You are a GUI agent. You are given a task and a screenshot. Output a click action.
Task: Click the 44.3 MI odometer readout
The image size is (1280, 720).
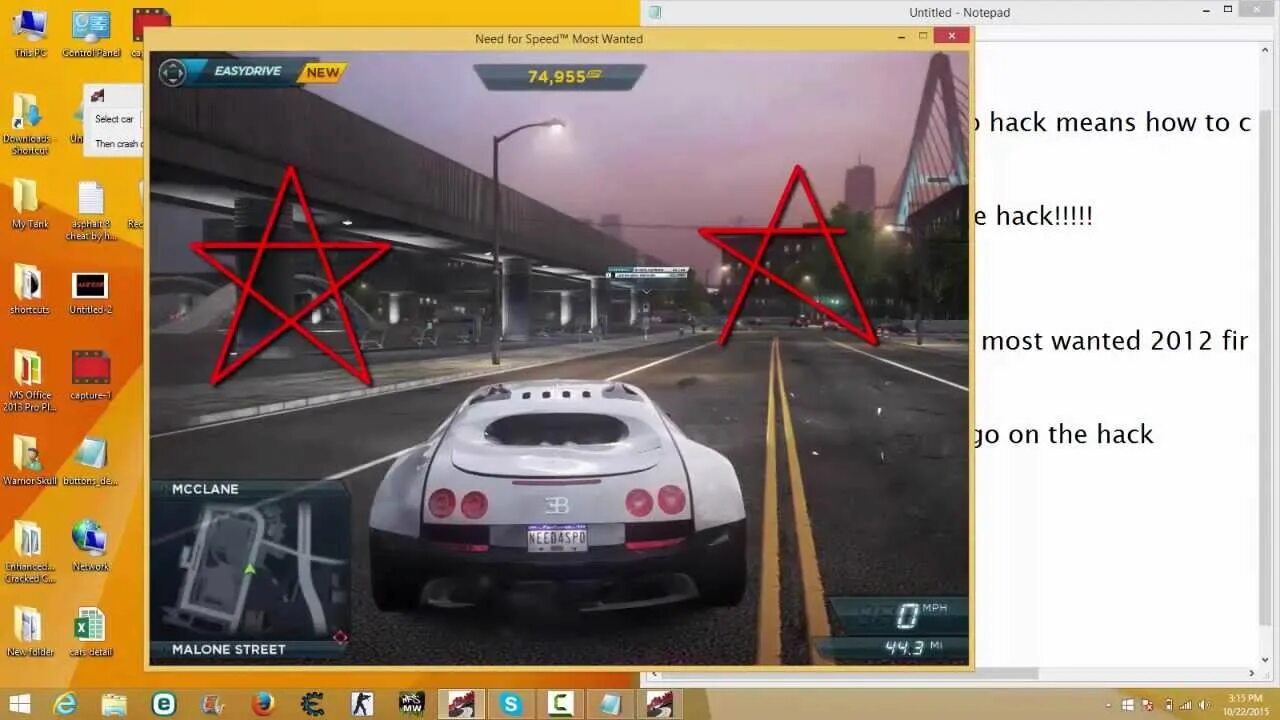pyautogui.click(x=914, y=647)
